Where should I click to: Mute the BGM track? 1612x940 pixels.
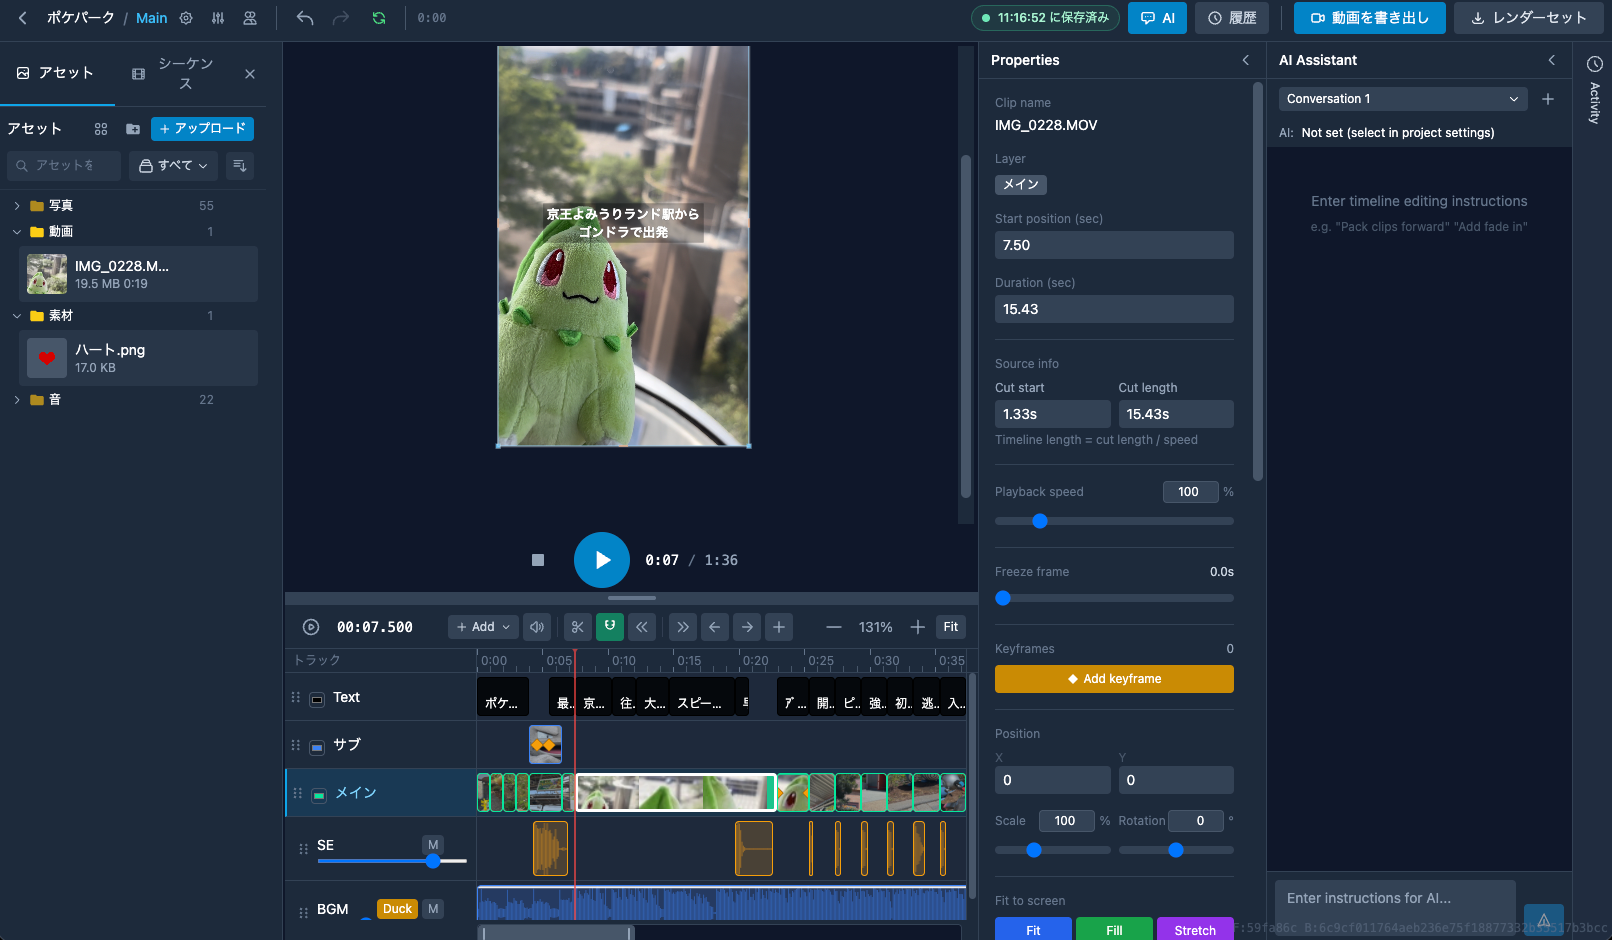click(x=433, y=909)
